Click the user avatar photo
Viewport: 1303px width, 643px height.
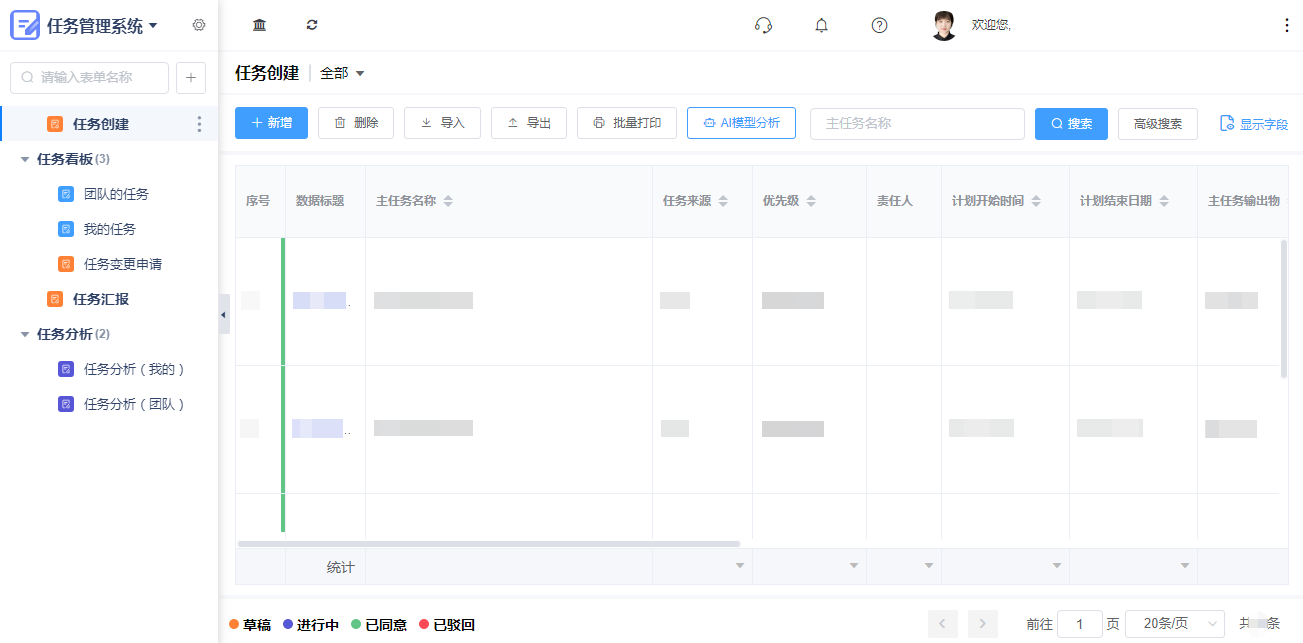pyautogui.click(x=944, y=25)
